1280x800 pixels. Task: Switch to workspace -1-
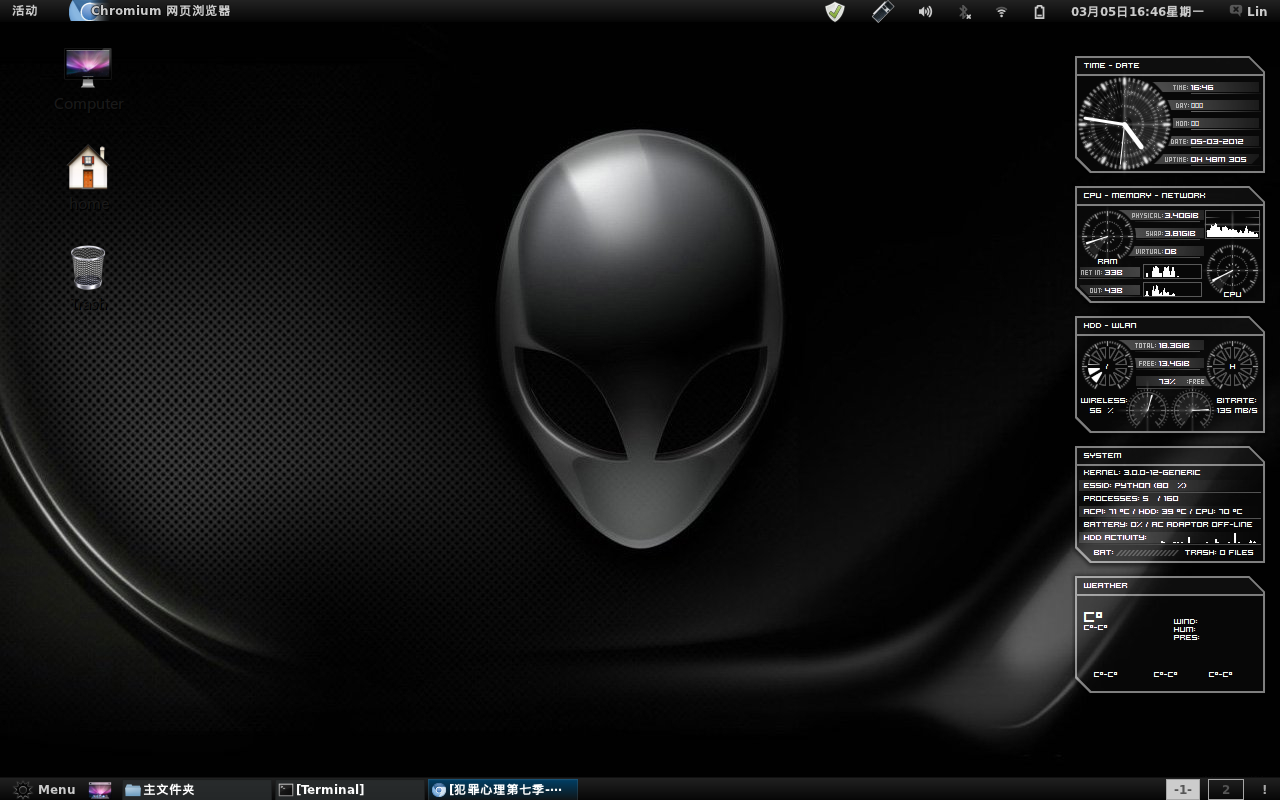pos(1183,789)
